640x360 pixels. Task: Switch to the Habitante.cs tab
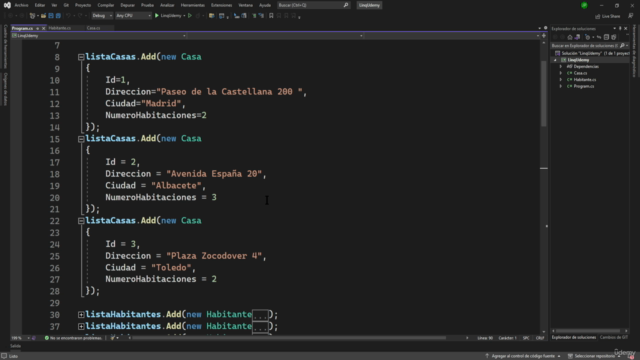click(x=60, y=28)
